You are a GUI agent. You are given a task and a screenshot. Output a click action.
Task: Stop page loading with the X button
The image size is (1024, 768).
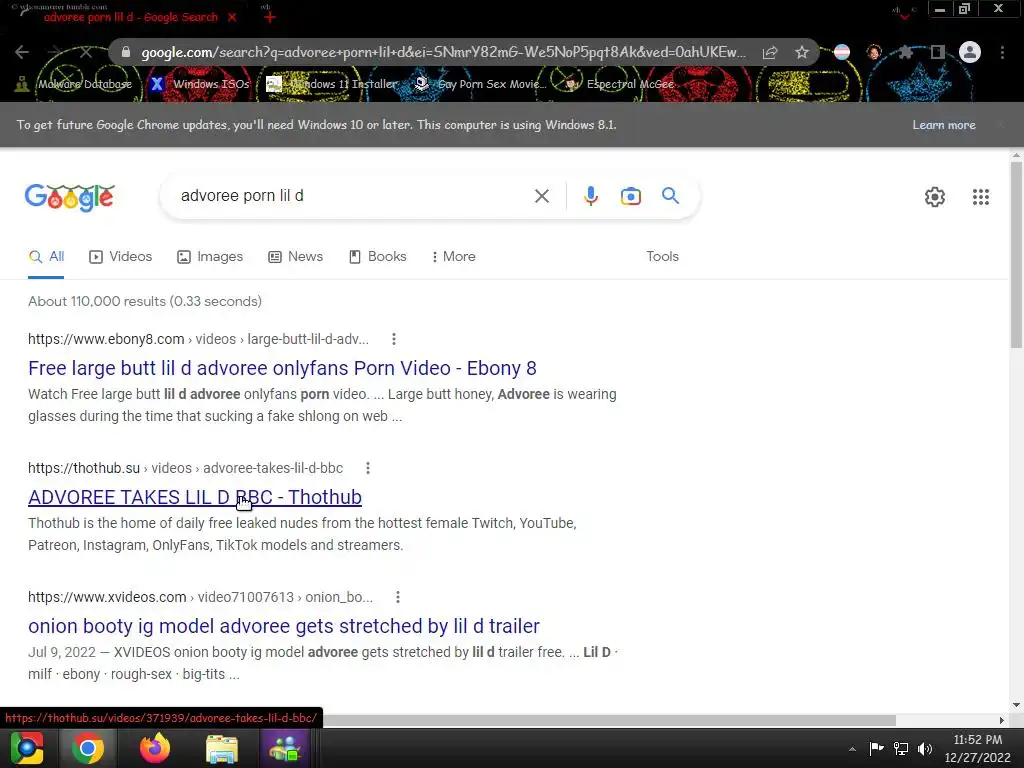pos(86,52)
